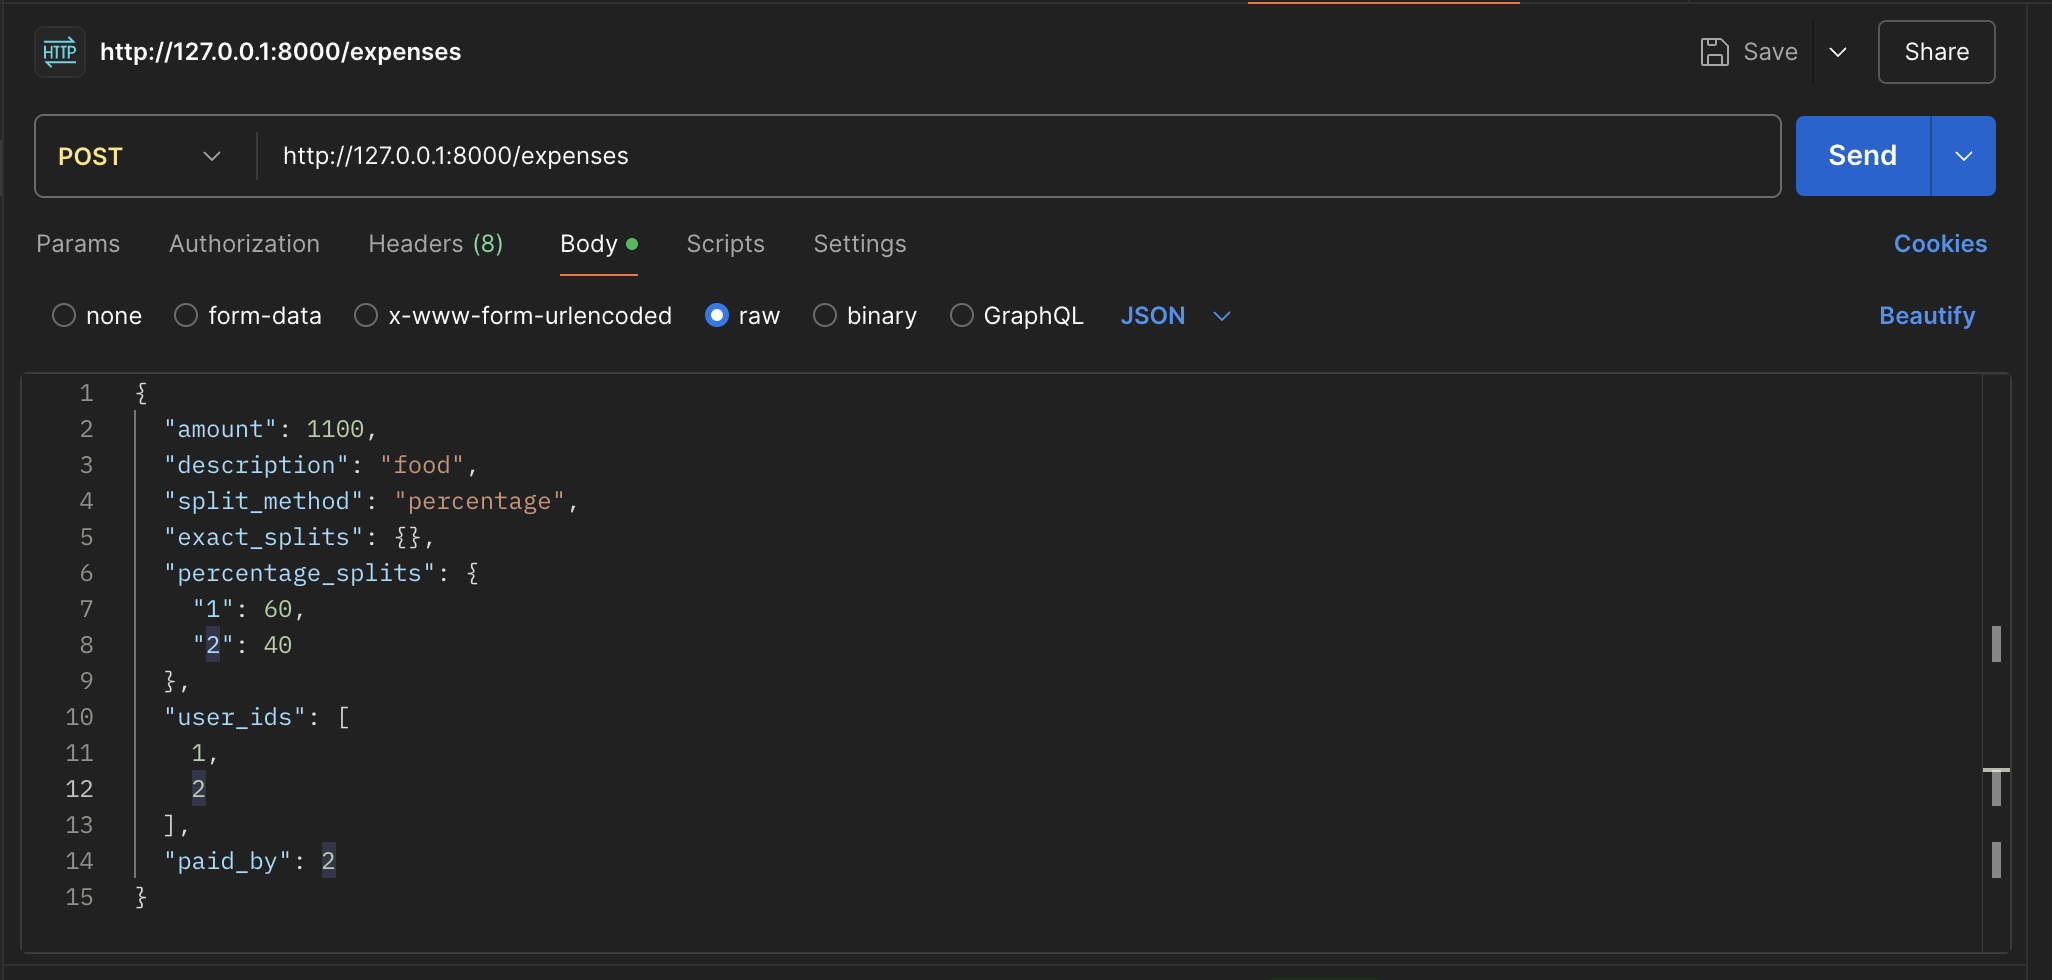This screenshot has height=980, width=2052.
Task: Click the Share button
Action: tap(1936, 52)
